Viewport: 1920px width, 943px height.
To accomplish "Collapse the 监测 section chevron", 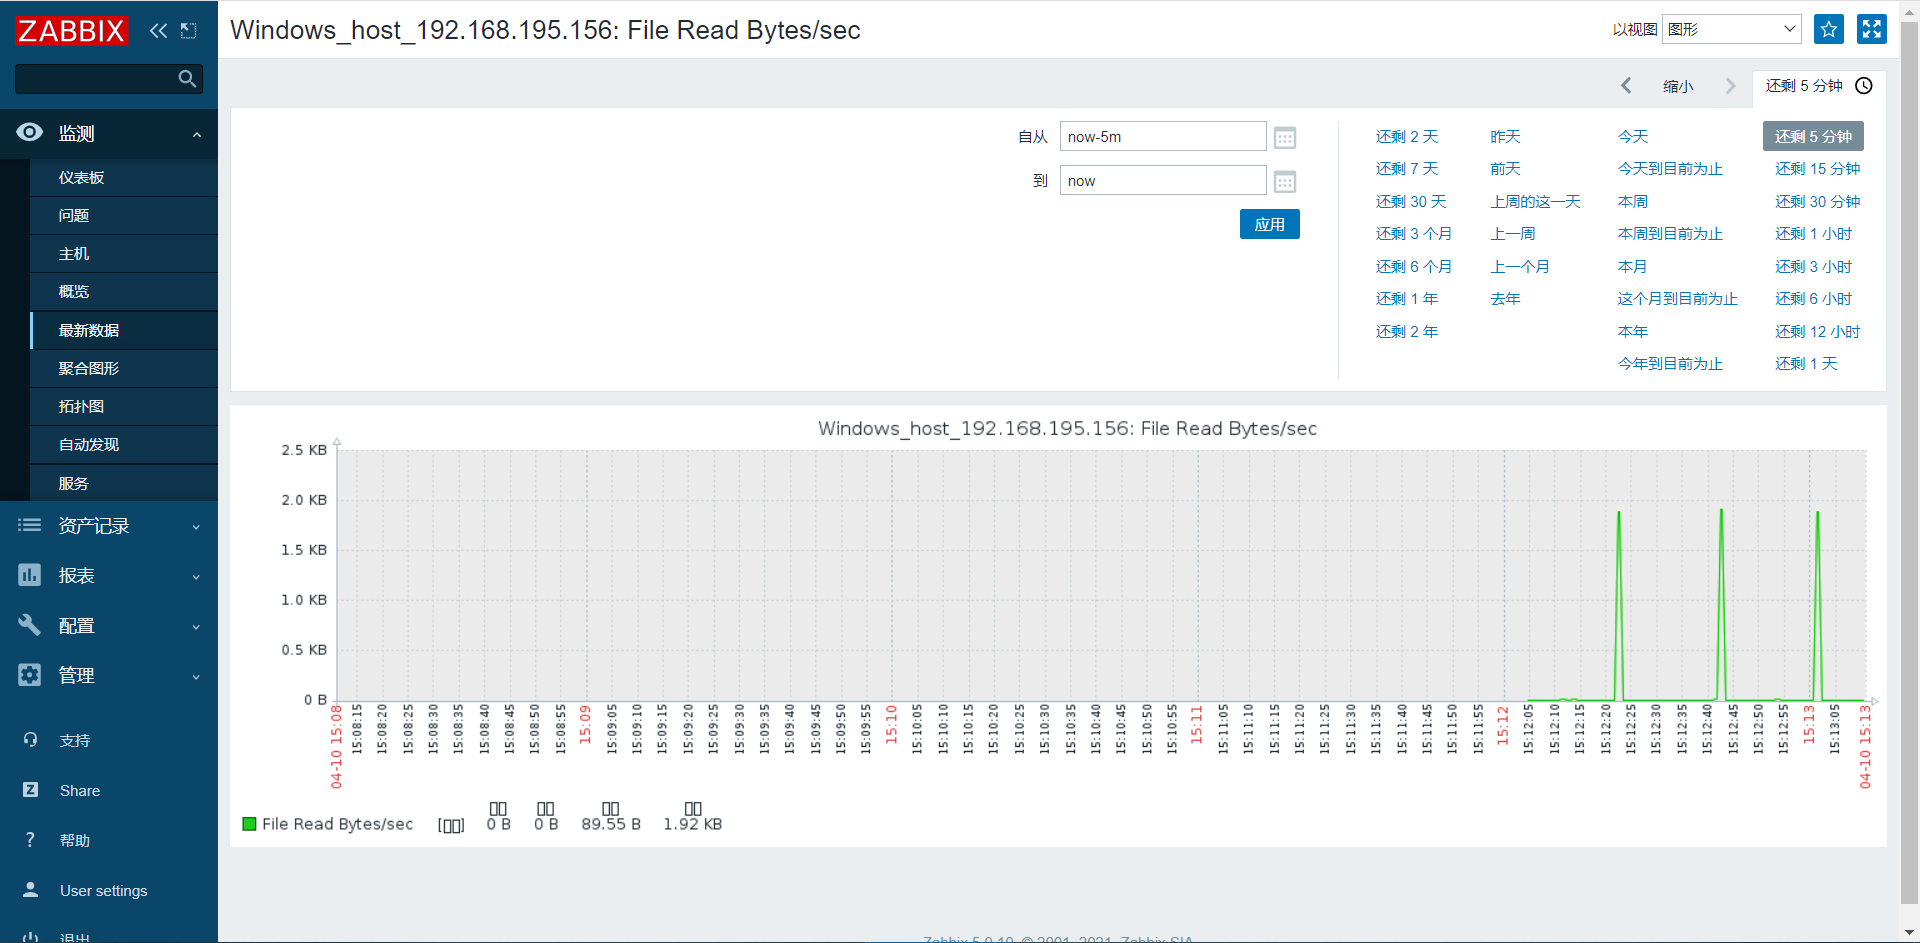I will click(x=196, y=135).
